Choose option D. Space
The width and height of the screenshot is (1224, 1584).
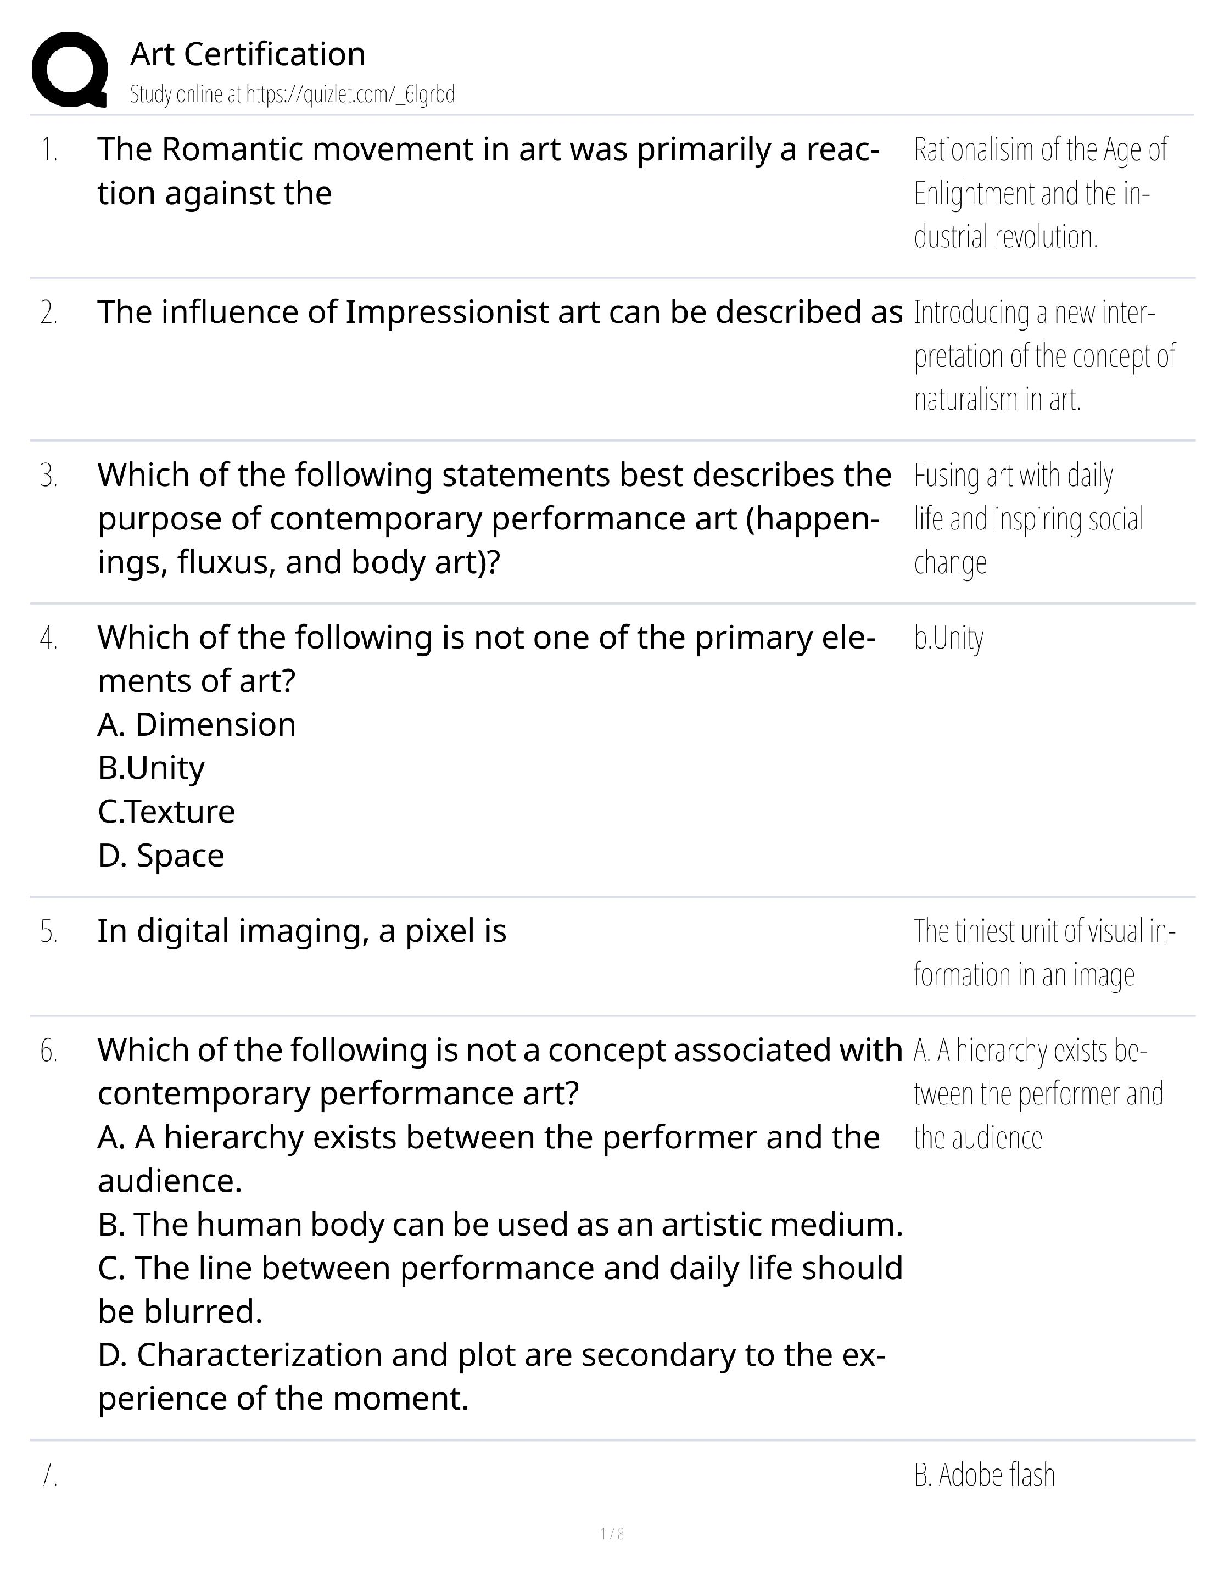pos(161,855)
